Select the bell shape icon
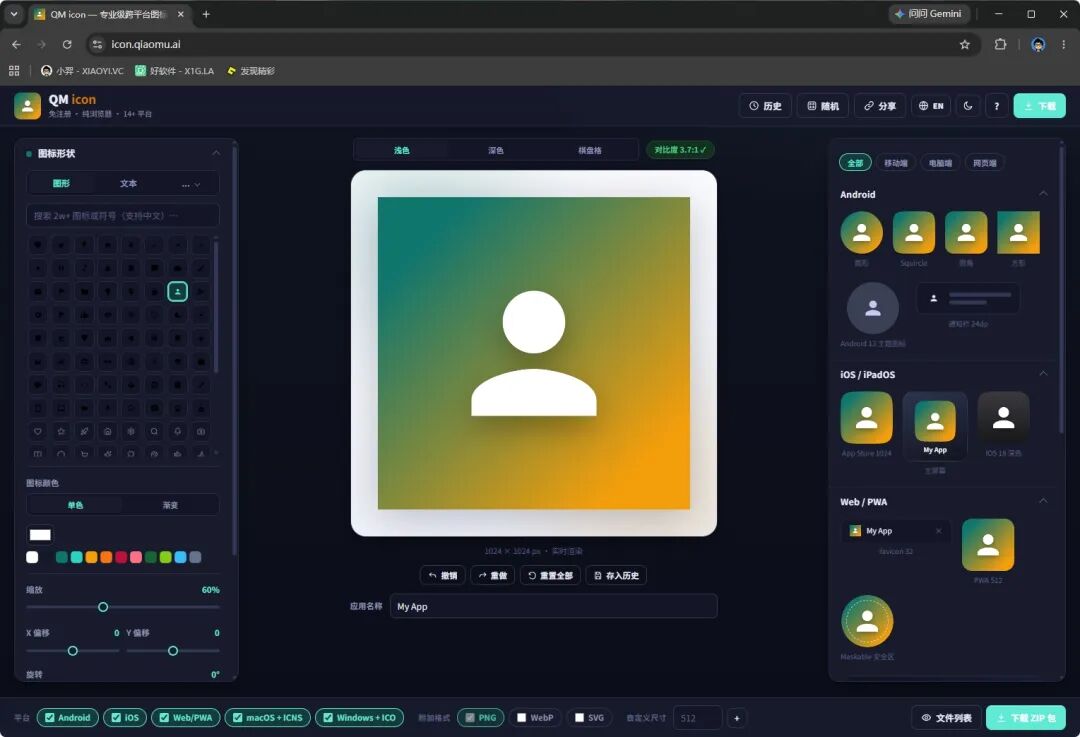This screenshot has height=737, width=1080. tap(178, 432)
